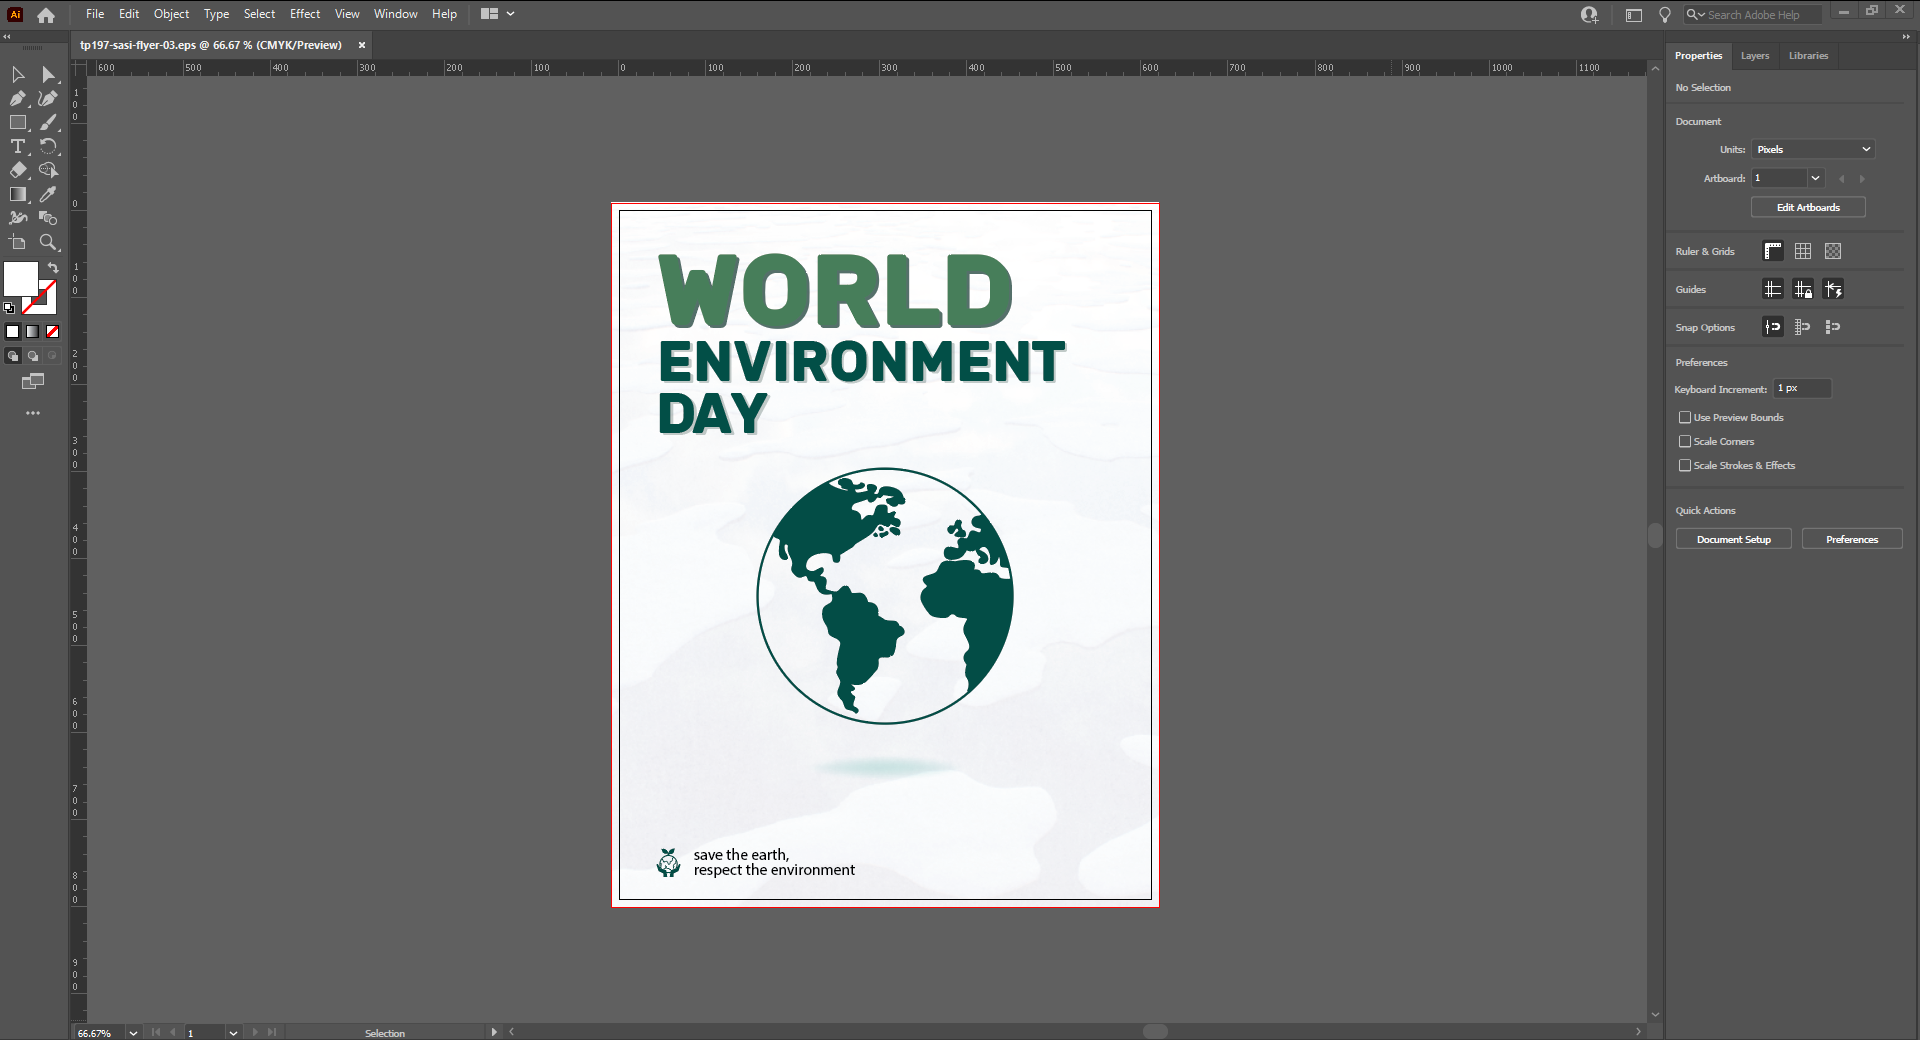The image size is (1920, 1040).
Task: Pick the Curvature tool
Action: click(x=48, y=99)
